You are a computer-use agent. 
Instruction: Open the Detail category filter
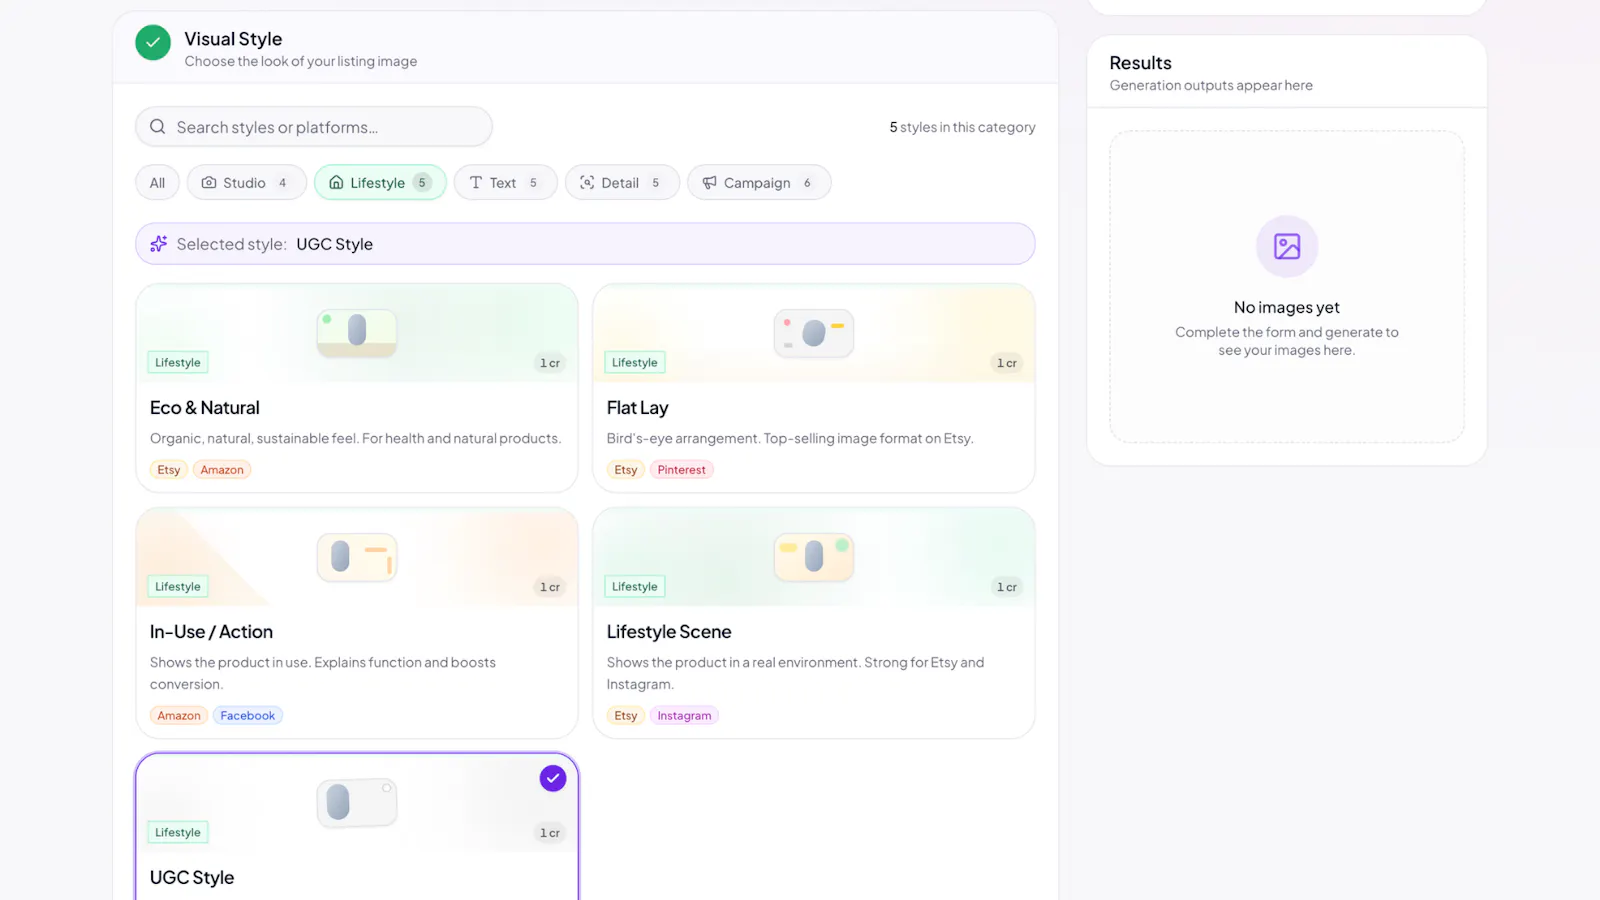(x=622, y=183)
